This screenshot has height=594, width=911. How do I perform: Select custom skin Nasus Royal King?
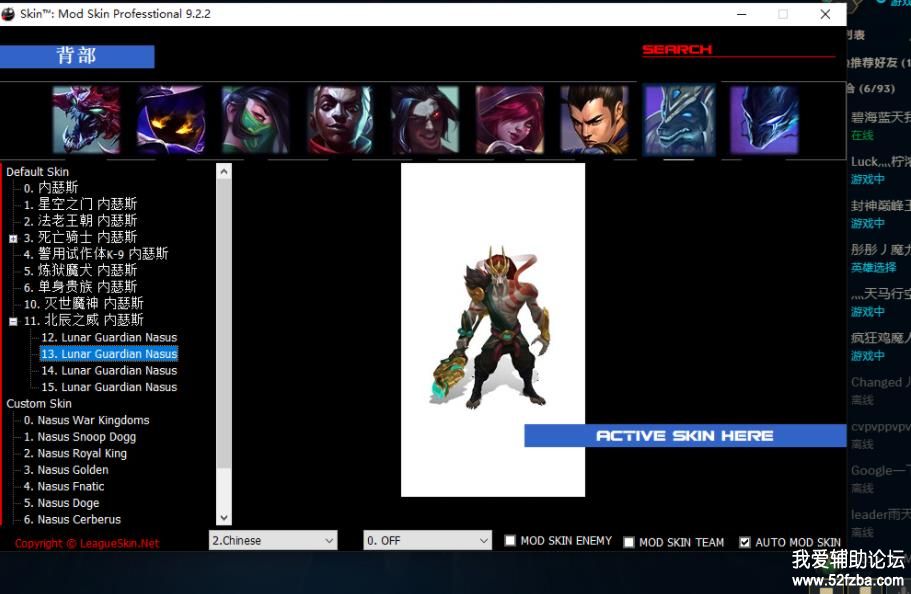click(75, 453)
